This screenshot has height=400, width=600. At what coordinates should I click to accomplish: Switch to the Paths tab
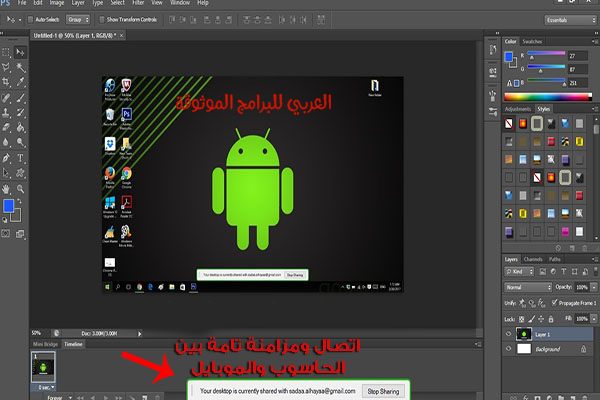click(x=554, y=259)
